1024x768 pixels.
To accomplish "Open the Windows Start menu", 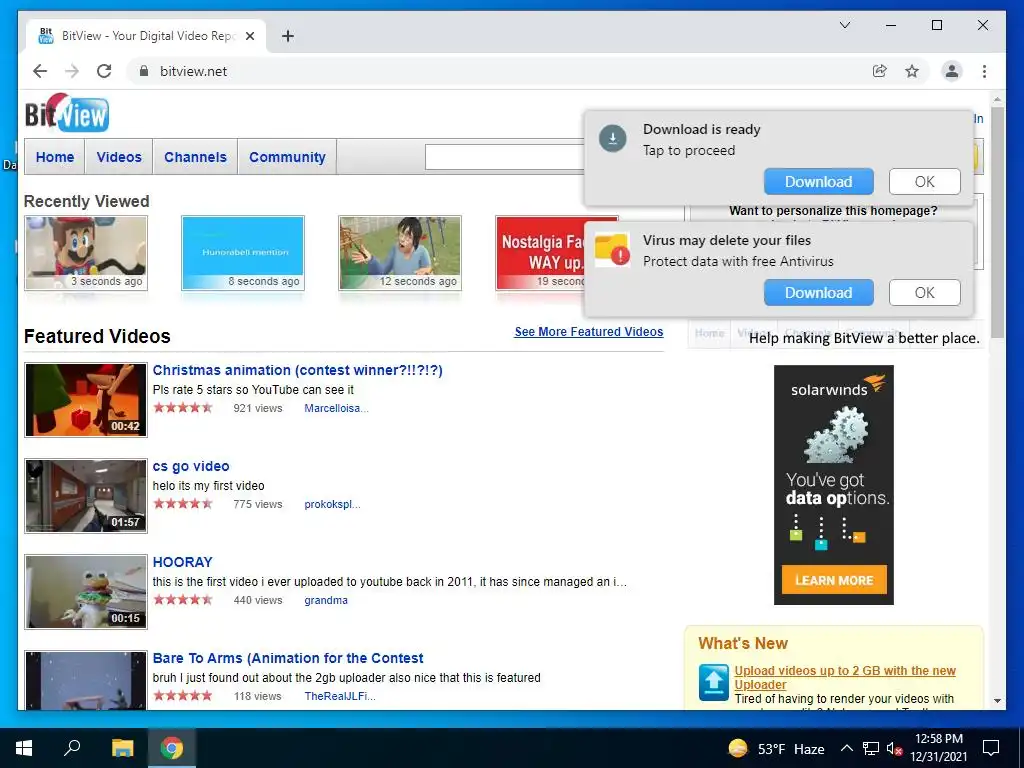I will click(24, 748).
